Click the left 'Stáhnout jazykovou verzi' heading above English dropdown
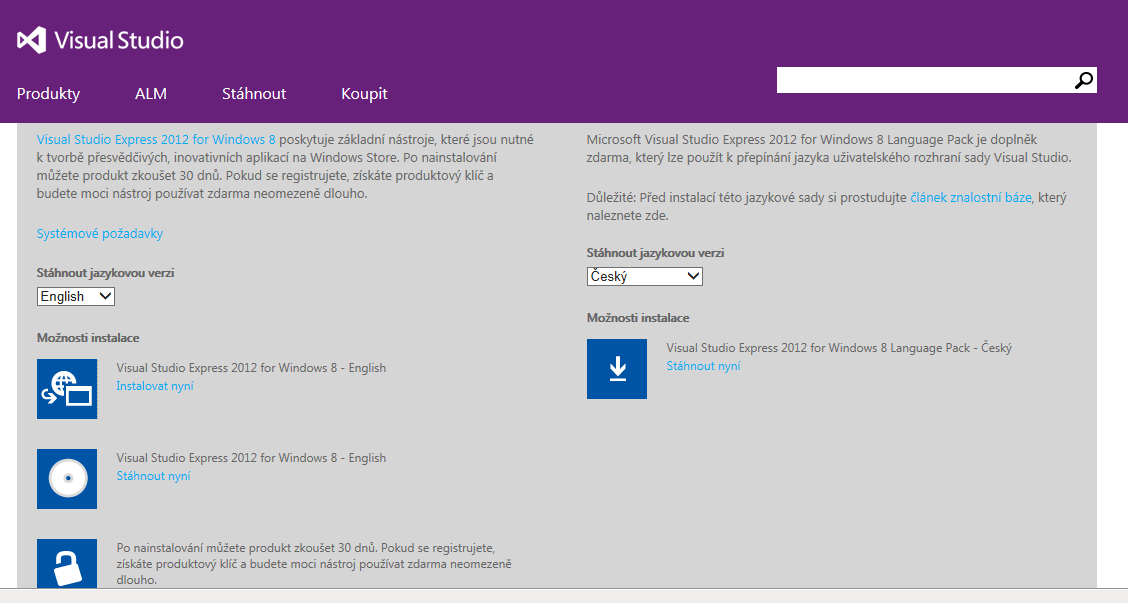Screen dimensions: 1128x603 105,273
